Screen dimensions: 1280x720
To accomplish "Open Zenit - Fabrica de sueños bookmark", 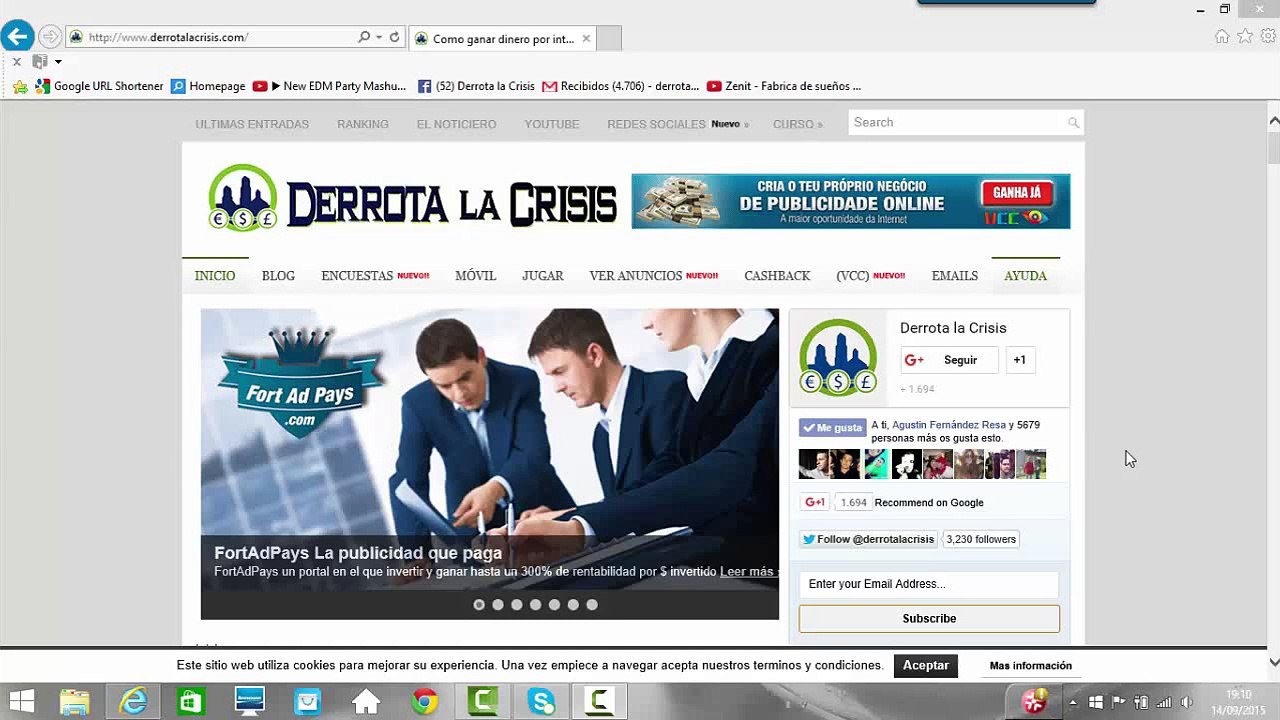I will click(x=784, y=86).
